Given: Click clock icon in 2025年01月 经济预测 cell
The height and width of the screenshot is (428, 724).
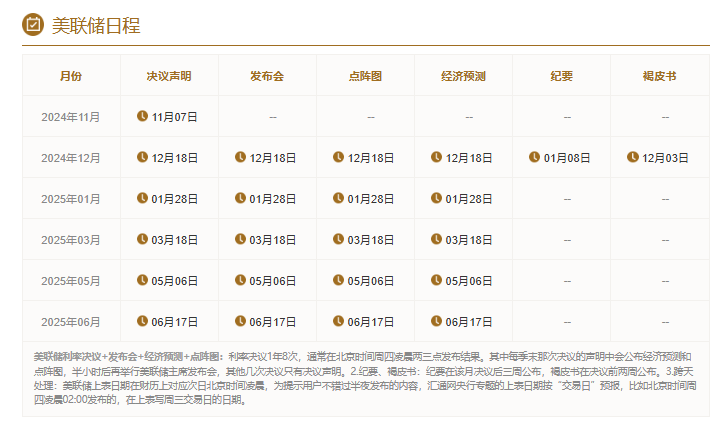Looking at the screenshot, I should (x=436, y=199).
